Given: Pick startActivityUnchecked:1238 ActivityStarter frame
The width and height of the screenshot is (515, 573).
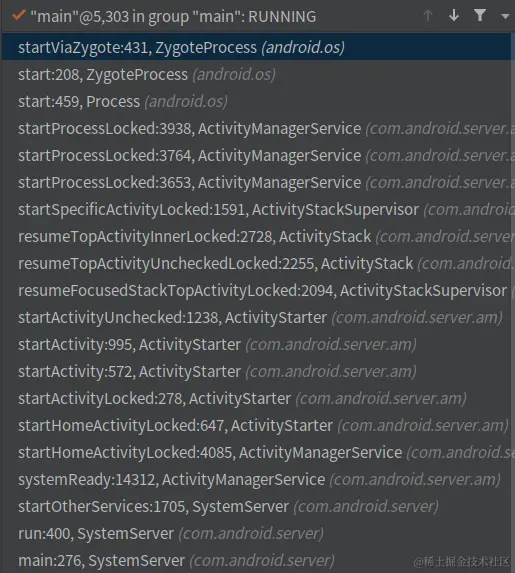Looking at the screenshot, I should (256, 318).
